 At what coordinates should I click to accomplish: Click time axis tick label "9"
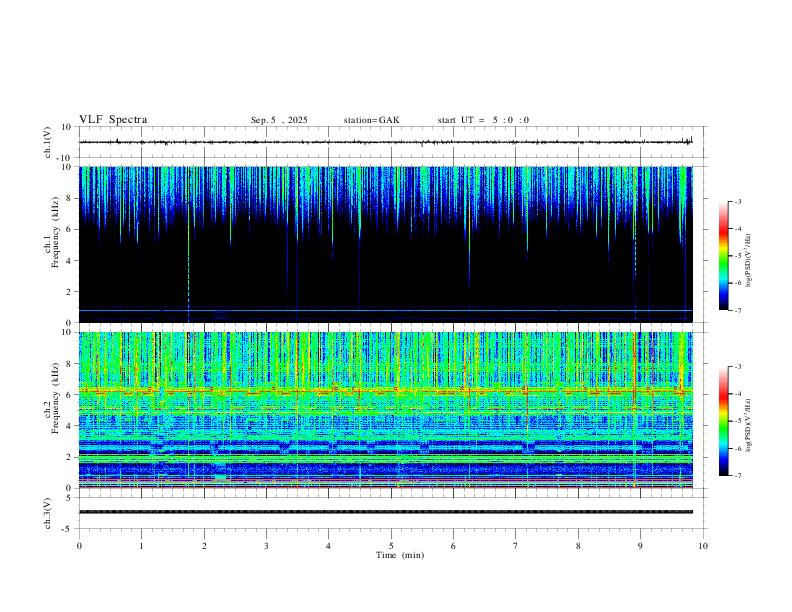(x=640, y=546)
